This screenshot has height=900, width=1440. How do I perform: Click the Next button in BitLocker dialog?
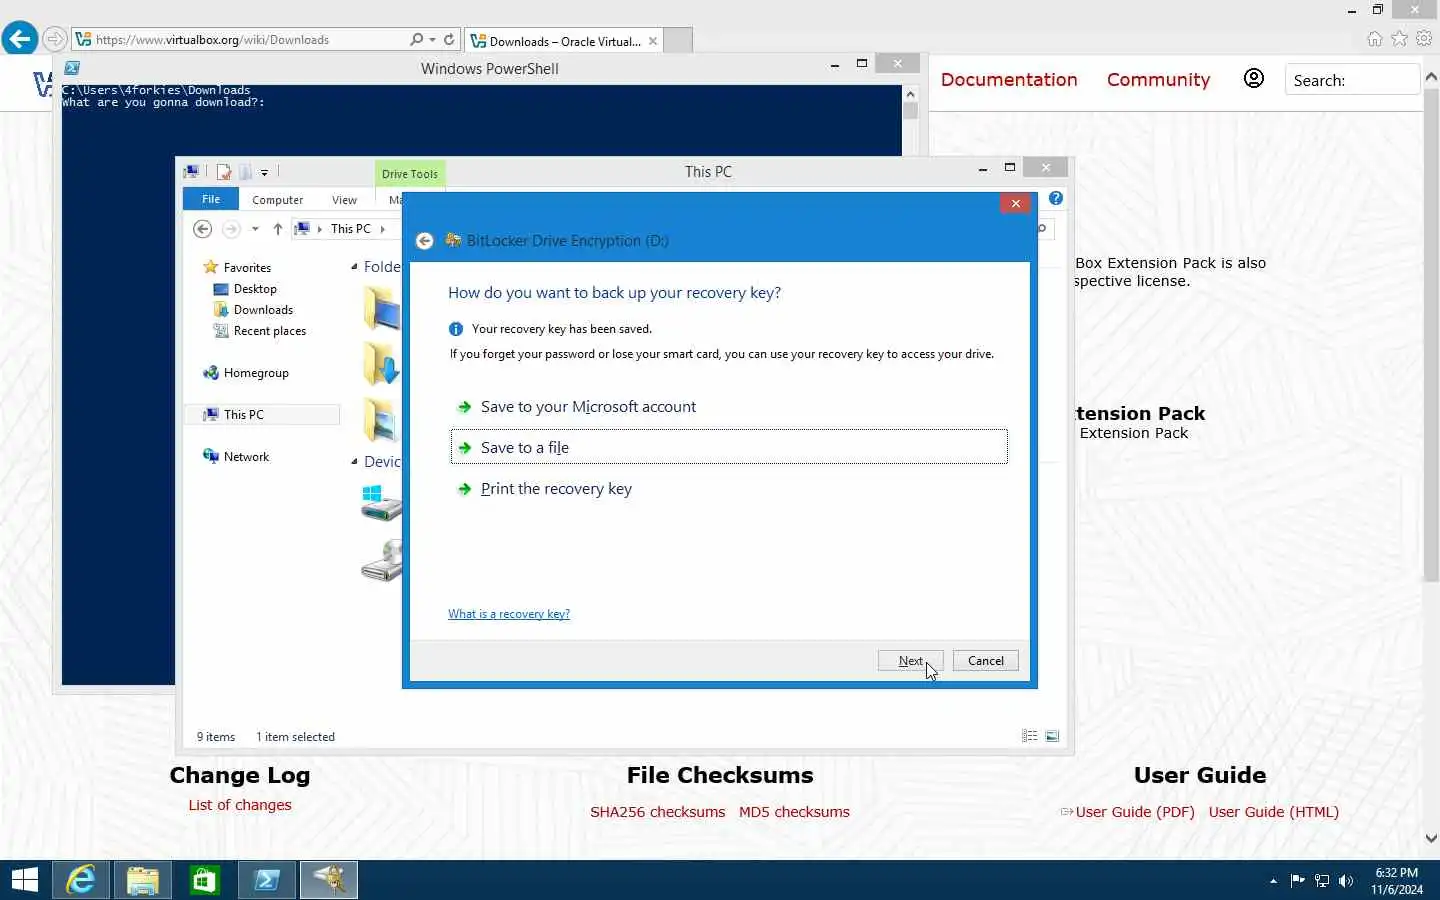tap(910, 661)
